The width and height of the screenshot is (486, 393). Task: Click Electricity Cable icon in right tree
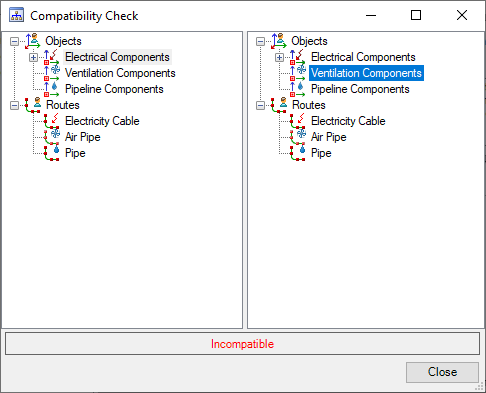[x=298, y=121]
